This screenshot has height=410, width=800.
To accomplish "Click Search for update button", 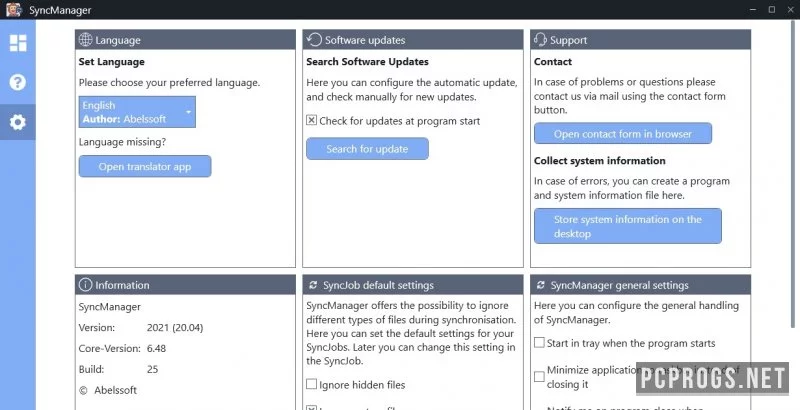I will point(367,149).
